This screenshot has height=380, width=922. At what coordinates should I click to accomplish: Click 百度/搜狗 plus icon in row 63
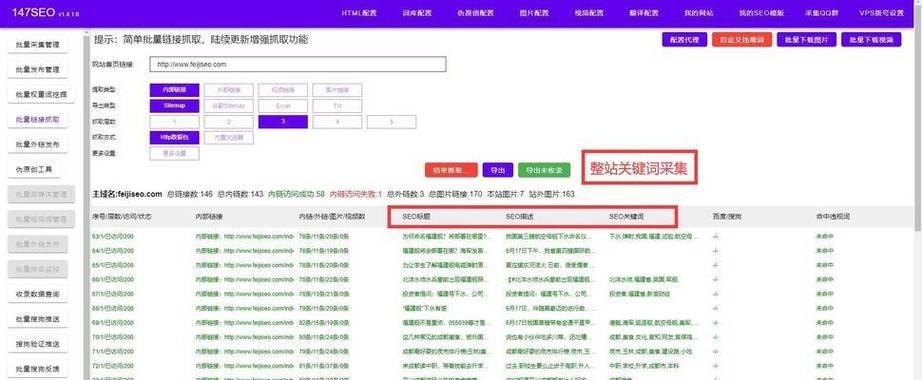[x=716, y=236]
